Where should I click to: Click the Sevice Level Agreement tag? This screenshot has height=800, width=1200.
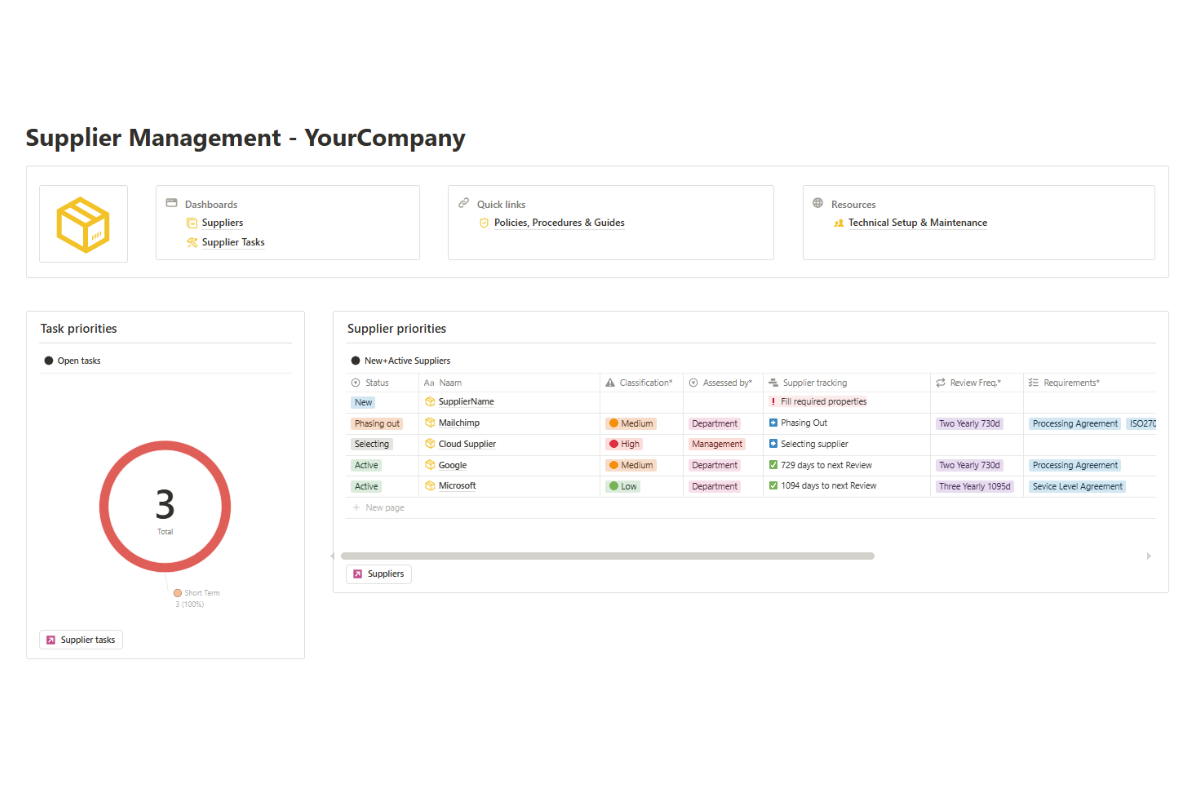[1078, 486]
